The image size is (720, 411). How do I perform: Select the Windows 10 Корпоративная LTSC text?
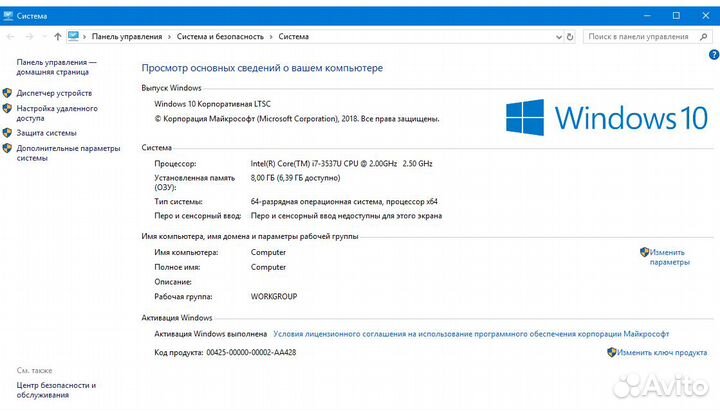tap(213, 104)
